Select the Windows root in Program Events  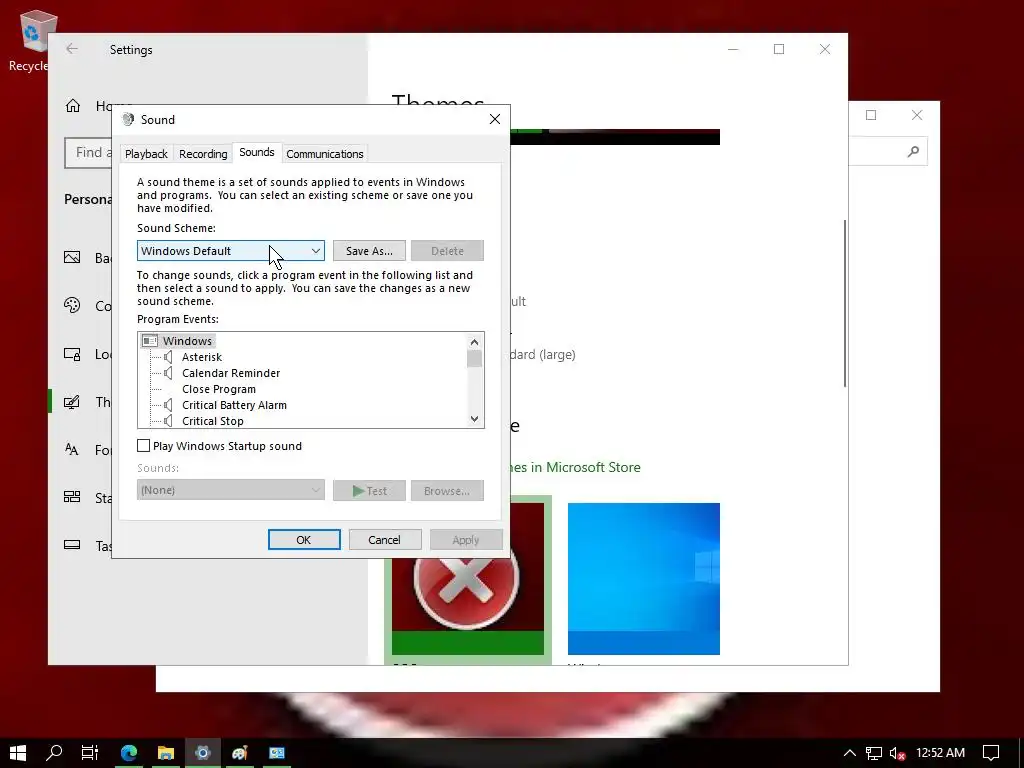tap(187, 341)
